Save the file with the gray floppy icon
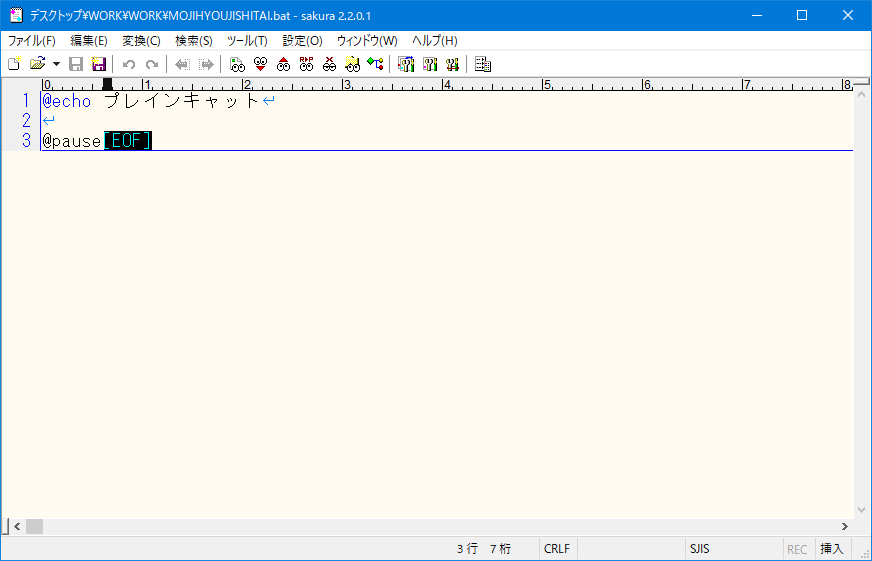The width and height of the screenshot is (872, 561). [76, 64]
